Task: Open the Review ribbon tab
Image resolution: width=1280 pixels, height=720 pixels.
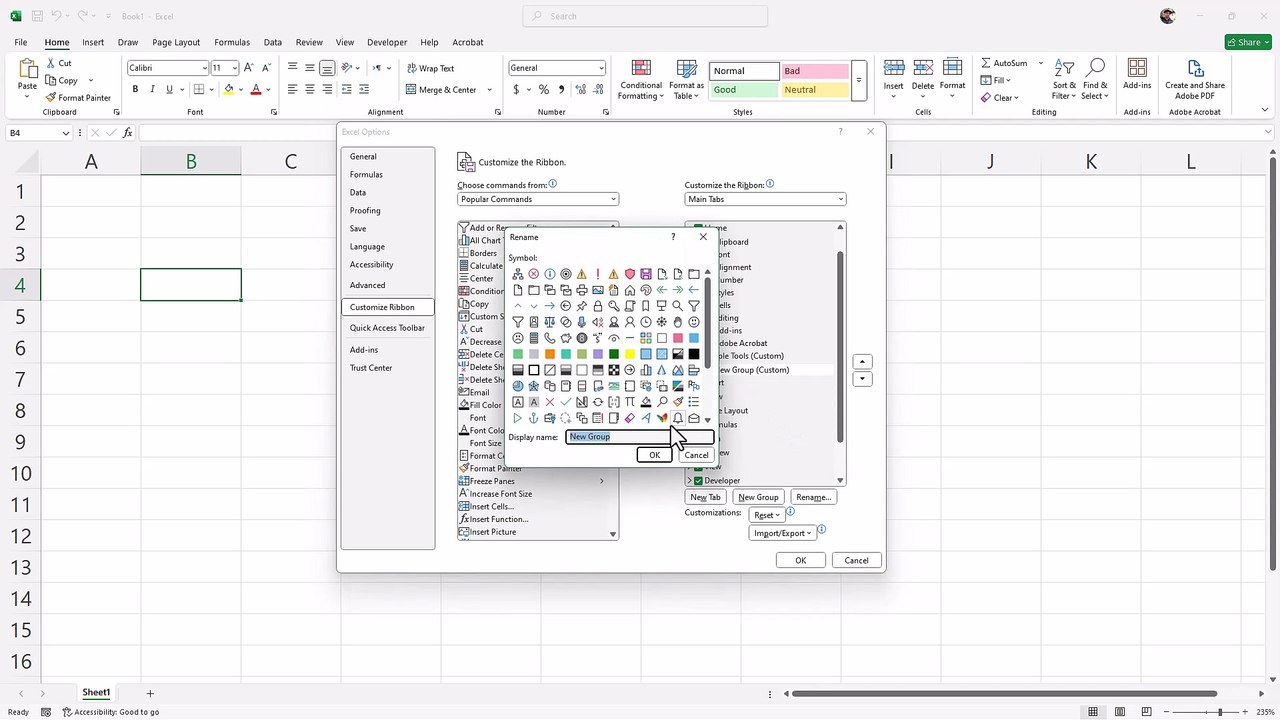Action: tap(309, 42)
